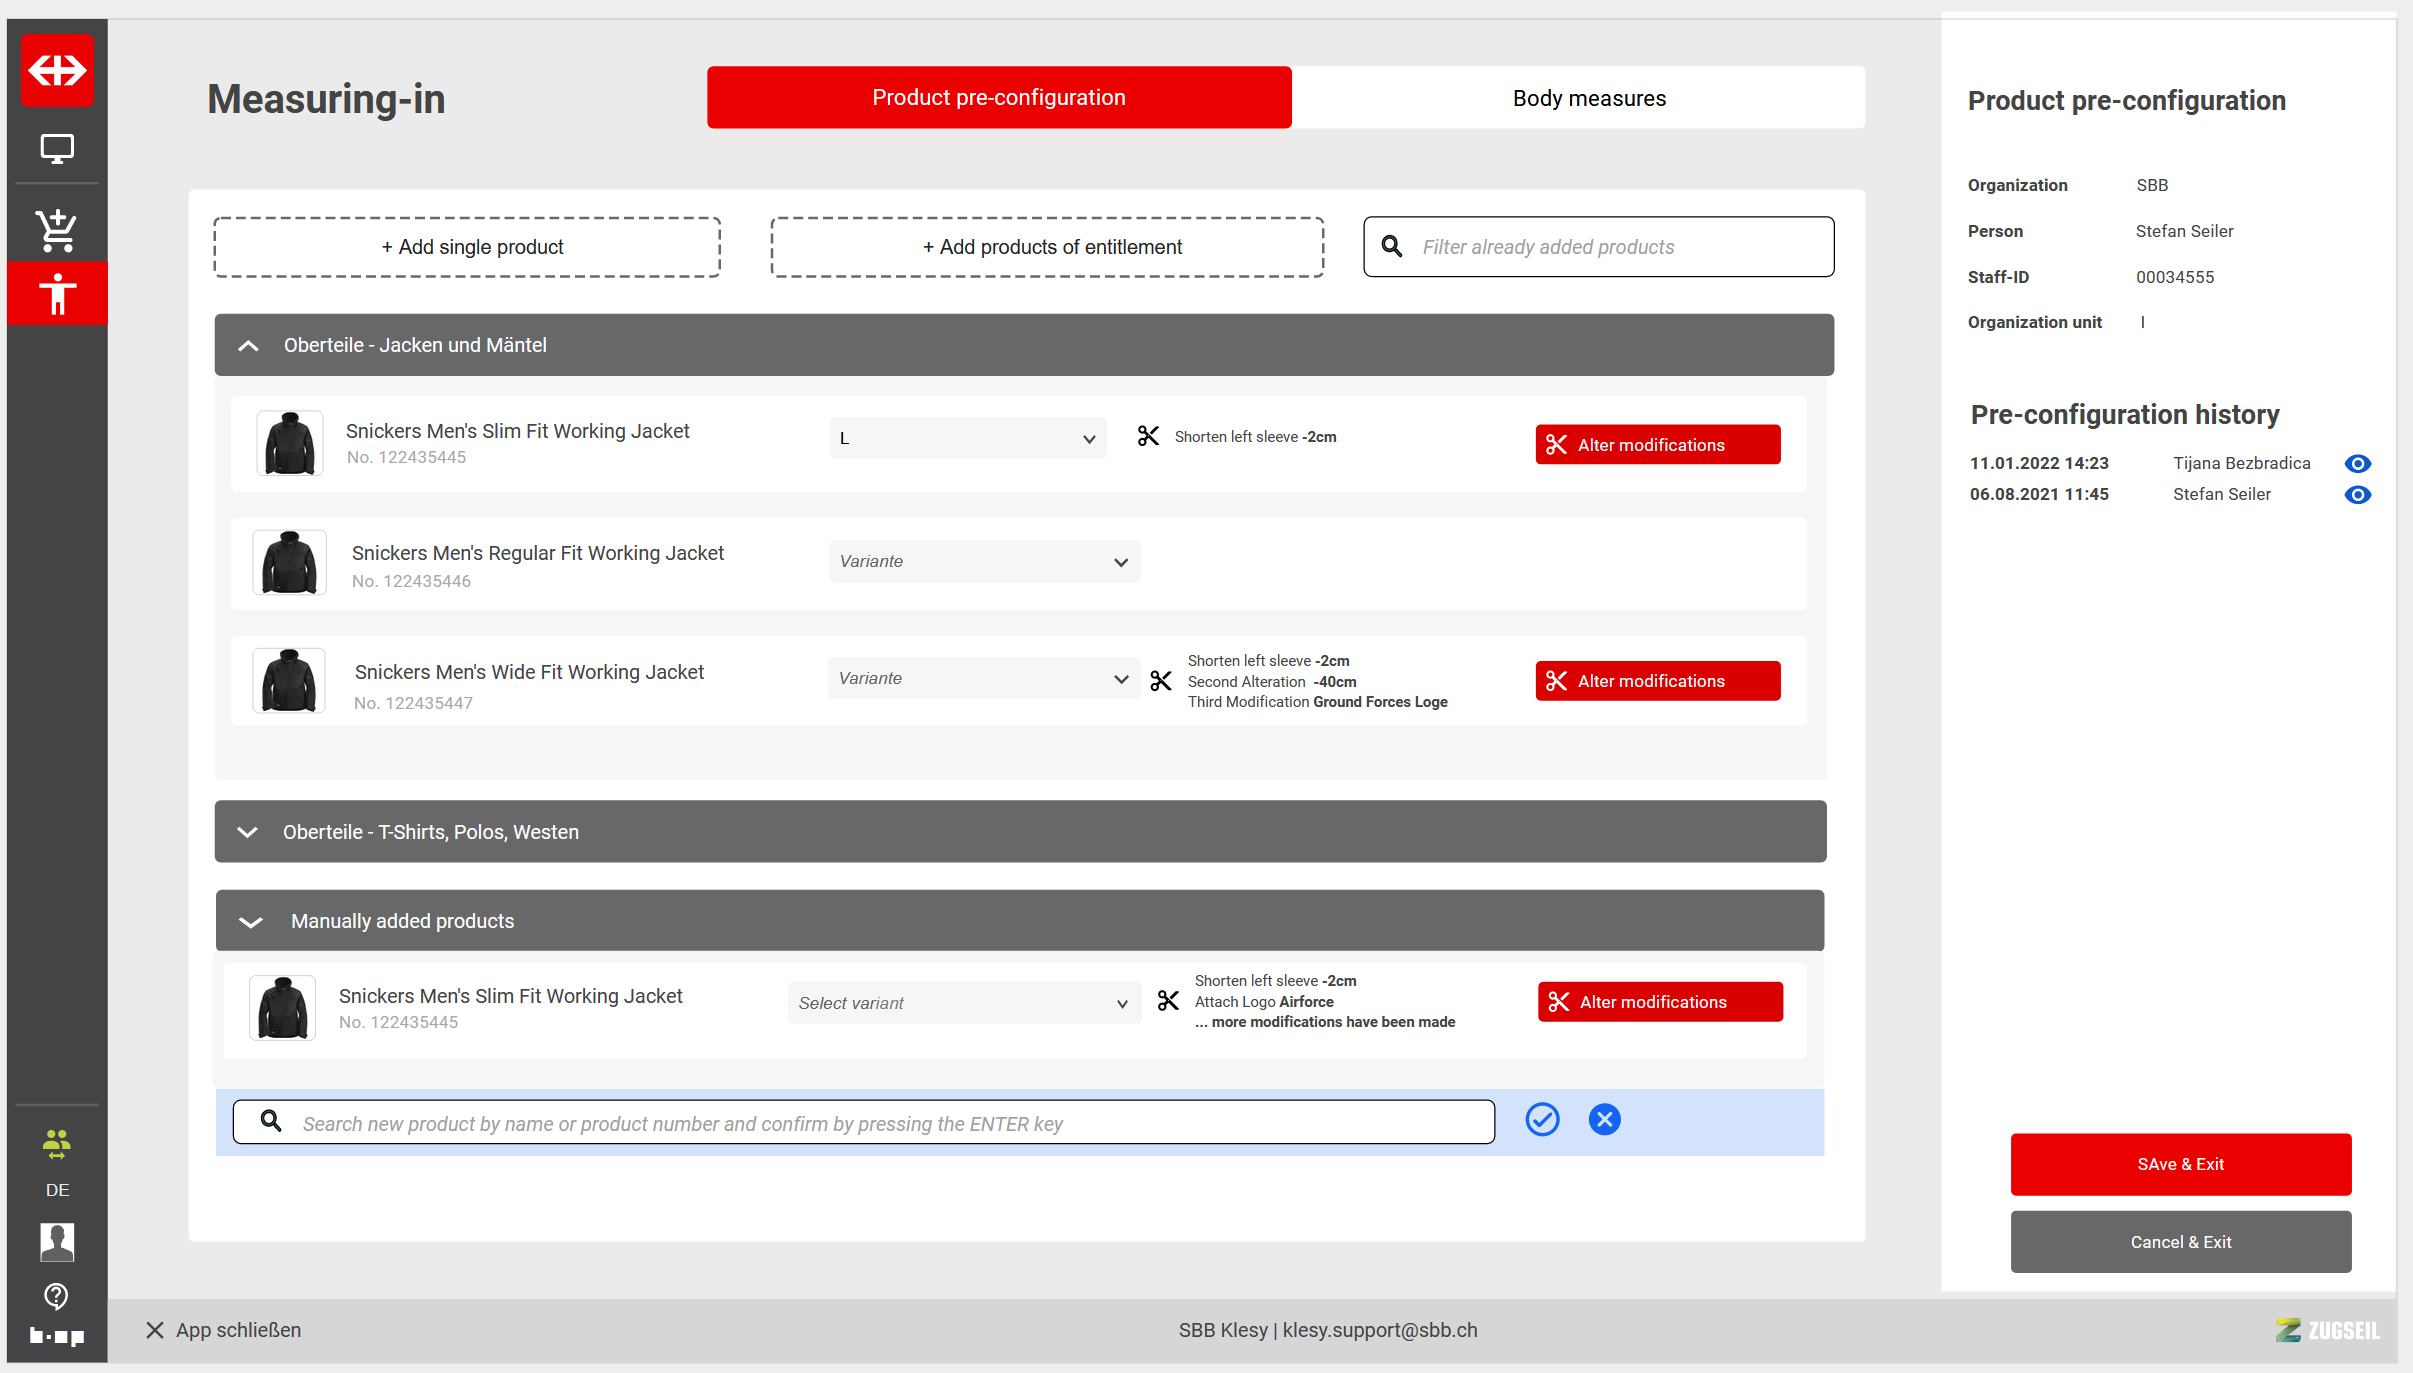Click the SBB logo icon
Image resolution: width=2413 pixels, height=1373 pixels.
point(57,71)
